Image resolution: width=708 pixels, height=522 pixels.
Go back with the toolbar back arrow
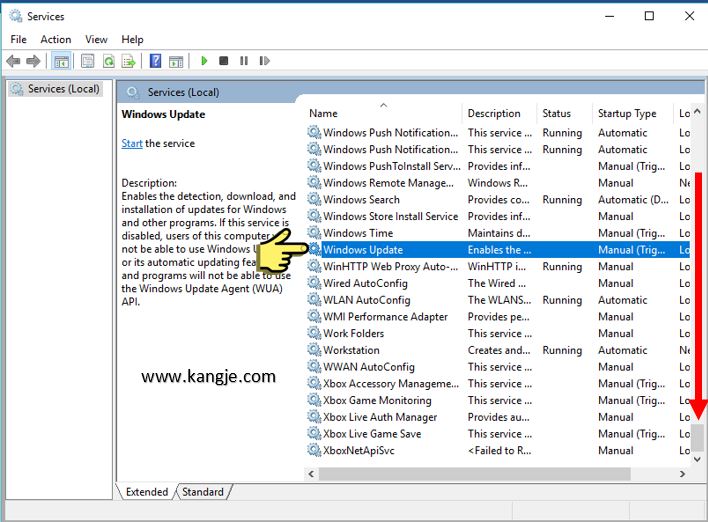click(x=14, y=61)
